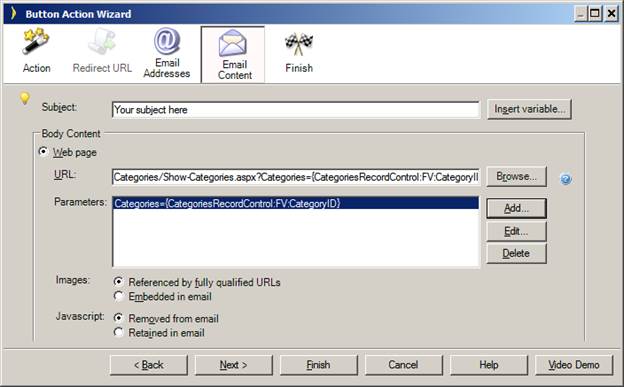This screenshot has width=624, height=387.
Task: Minimize the Button Action Wizard window
Action: click(581, 14)
